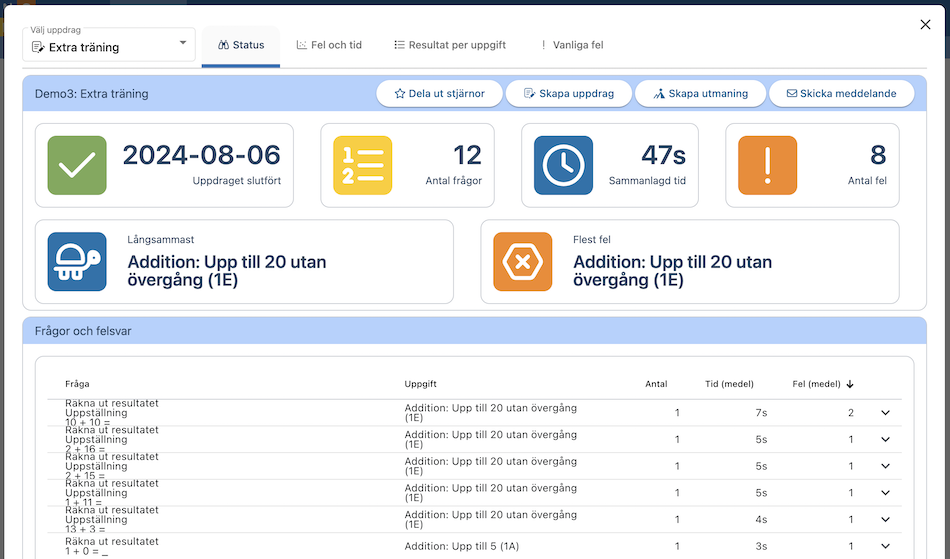This screenshot has width=950, height=559.
Task: Click the Demo3: Extra träning heading
Action: [91, 94]
